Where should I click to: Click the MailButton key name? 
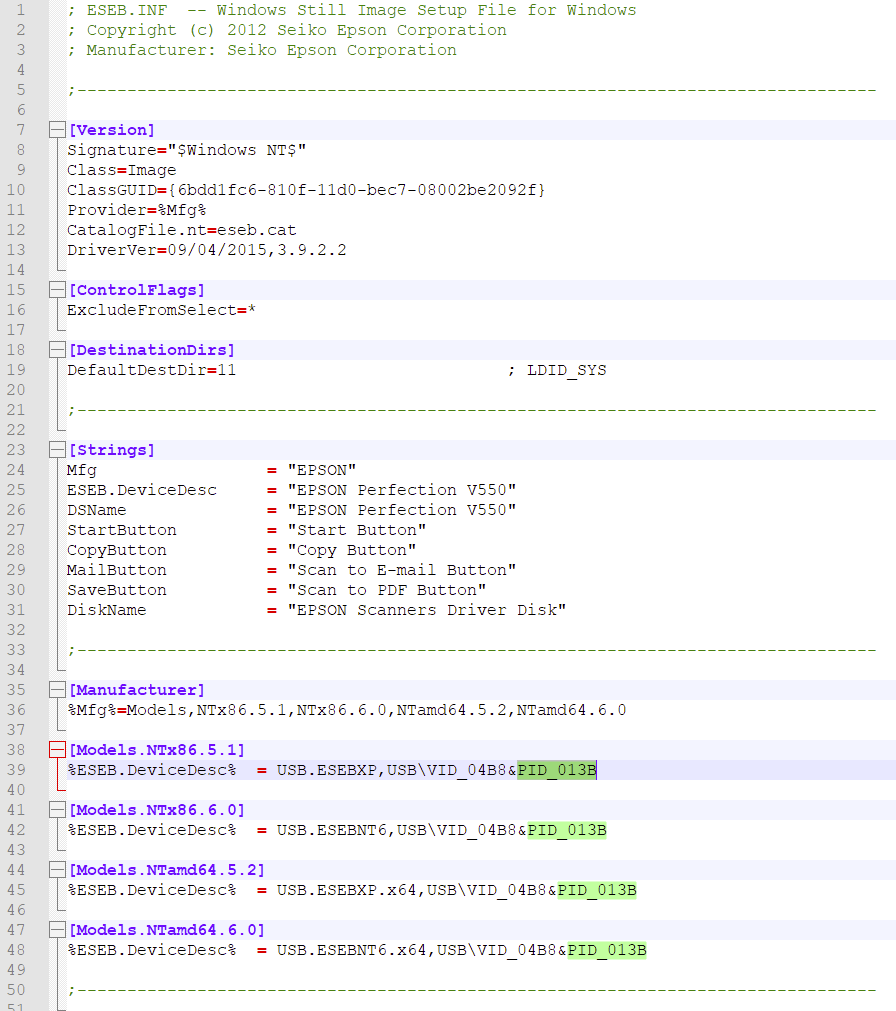coord(117,569)
